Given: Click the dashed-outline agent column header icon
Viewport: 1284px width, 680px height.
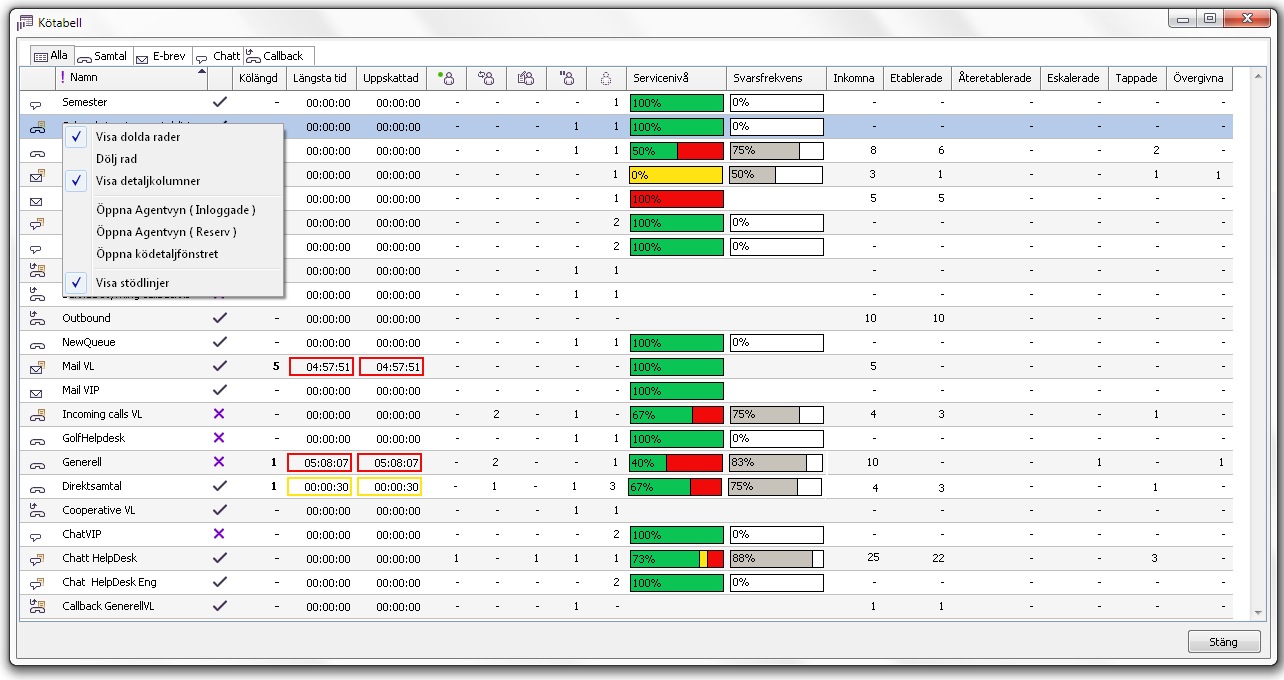Looking at the screenshot, I should 605,79.
